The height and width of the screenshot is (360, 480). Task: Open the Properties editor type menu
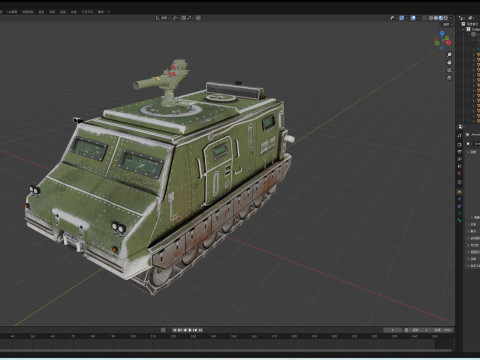[x=461, y=127]
